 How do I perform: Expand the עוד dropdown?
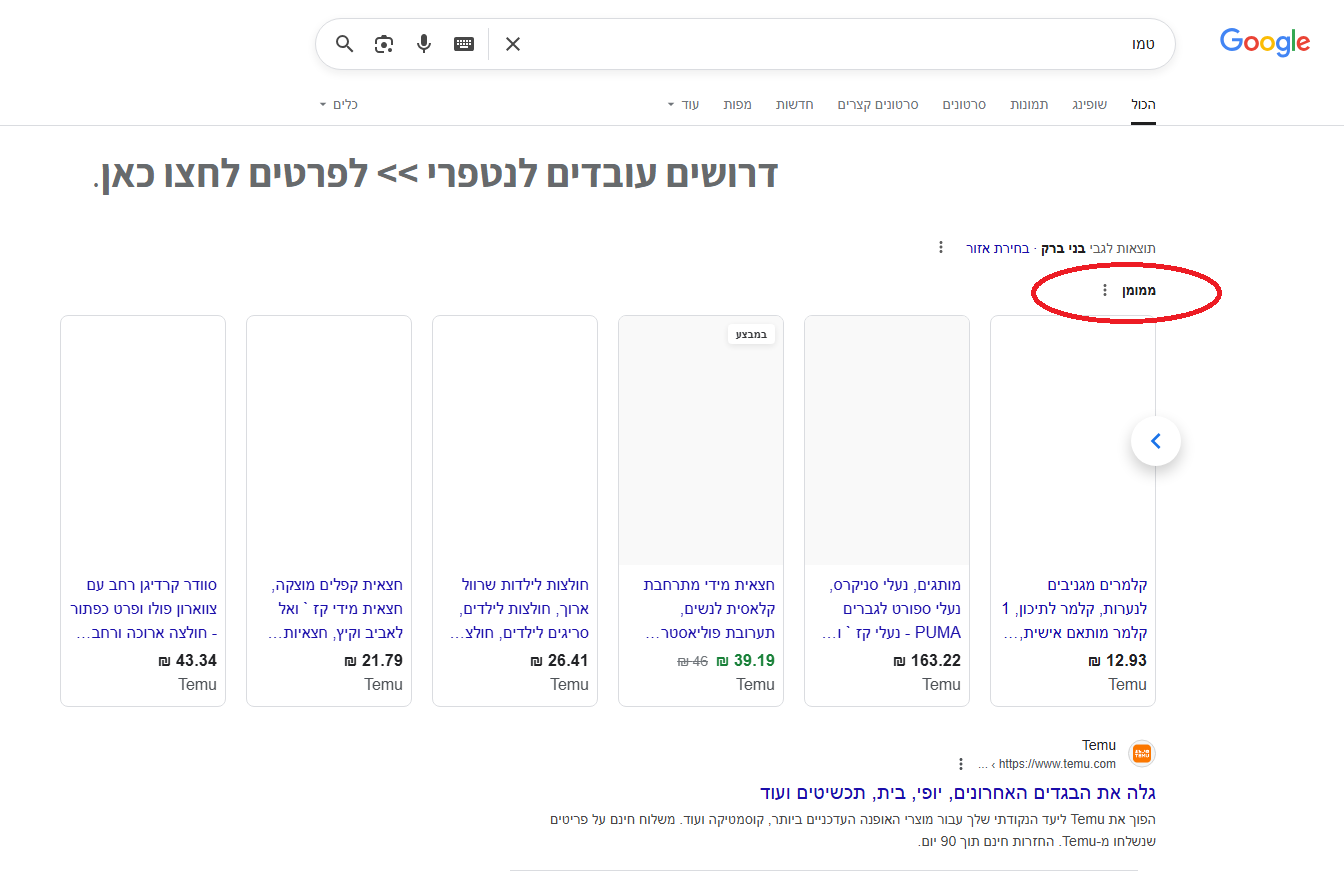[x=684, y=104]
